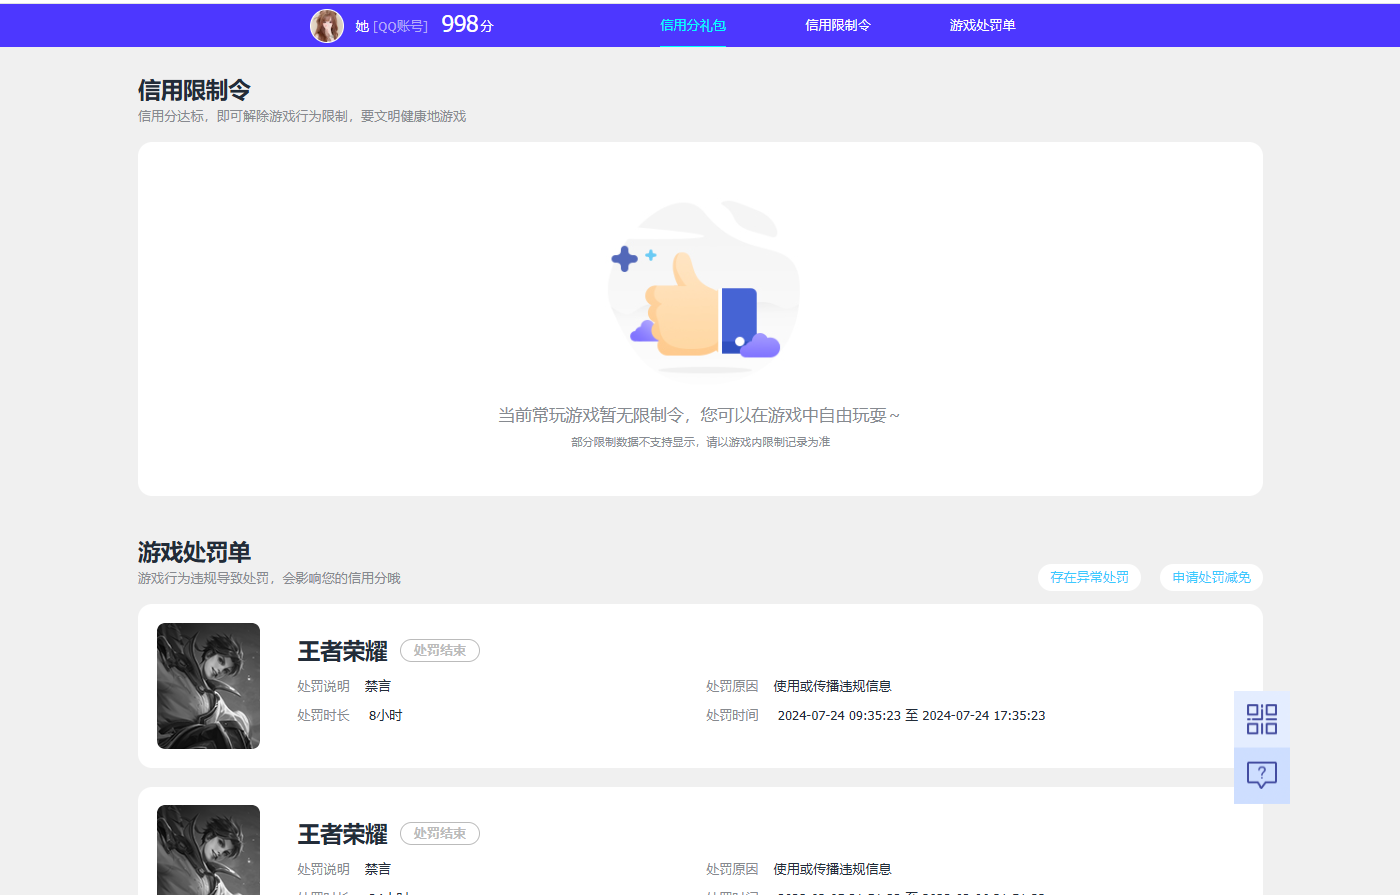Click the 使用或传播违规信息 penalty reason text
The height and width of the screenshot is (895, 1400).
coord(831,685)
